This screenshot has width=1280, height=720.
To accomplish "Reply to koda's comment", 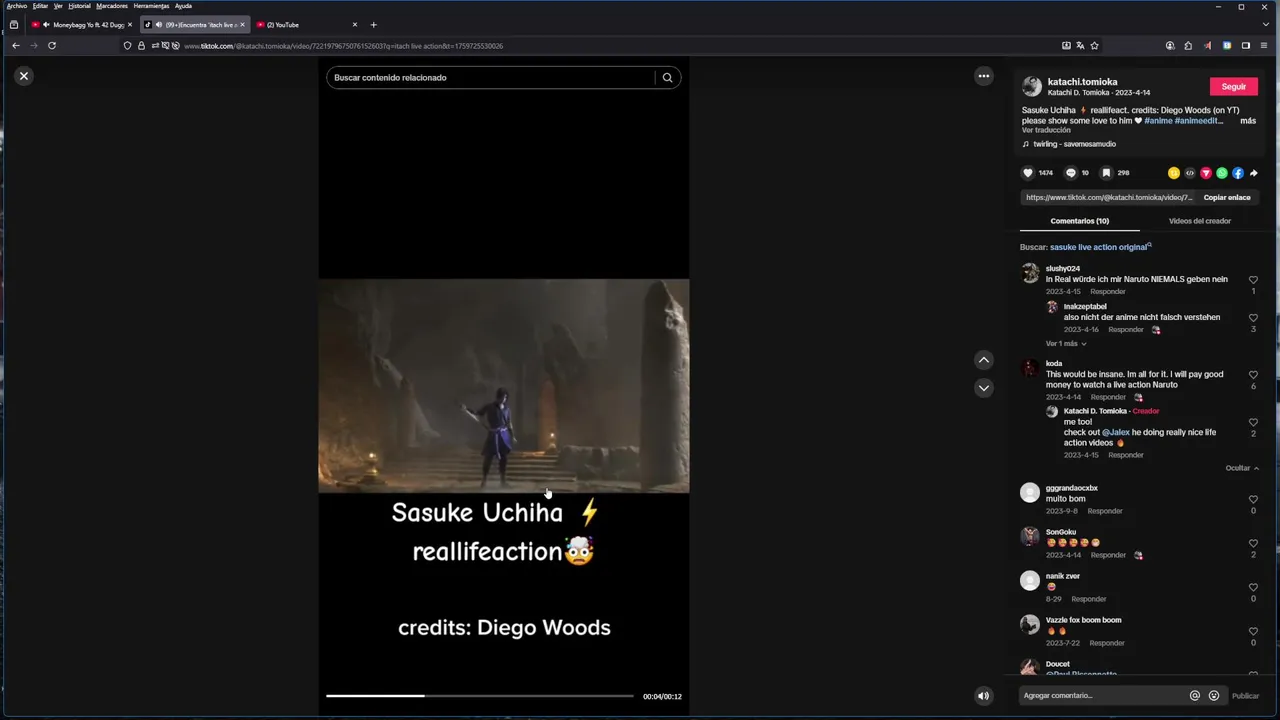I will coord(1108,397).
